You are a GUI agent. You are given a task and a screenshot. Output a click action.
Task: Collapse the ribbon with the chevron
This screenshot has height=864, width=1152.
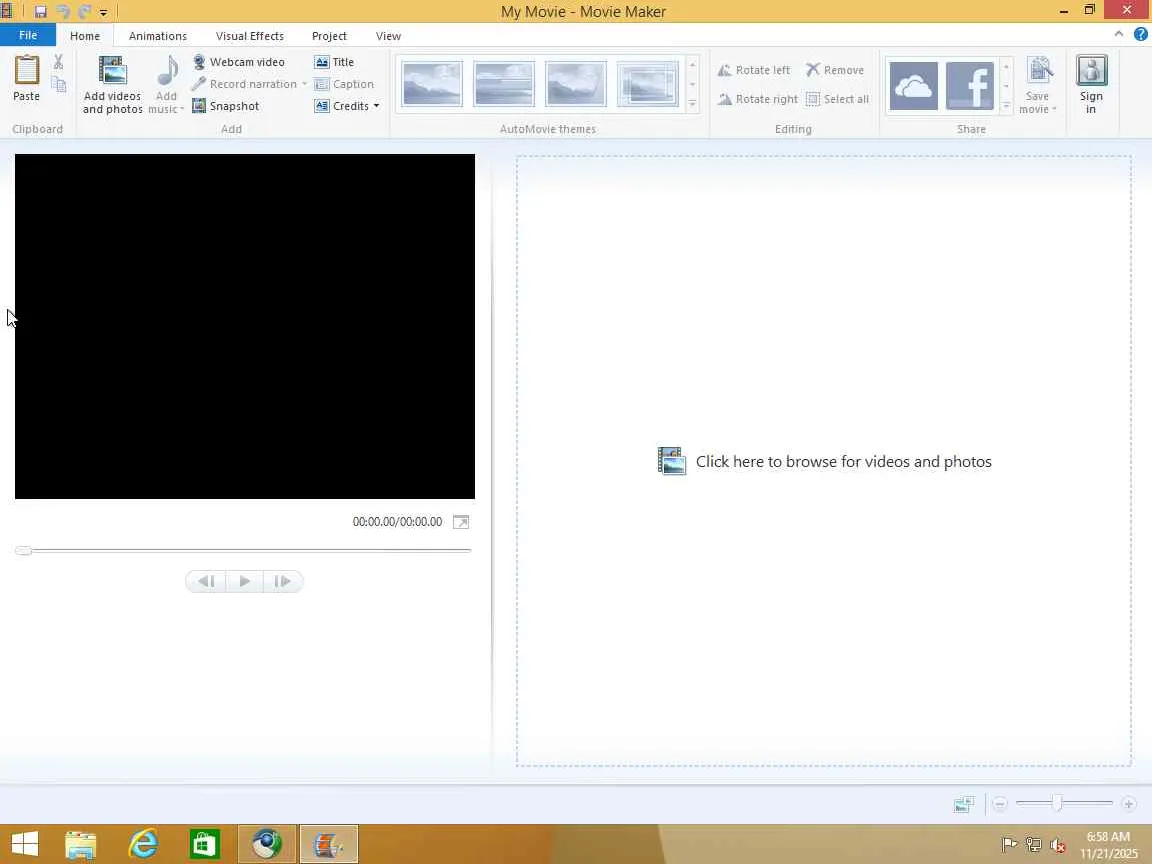(1118, 34)
